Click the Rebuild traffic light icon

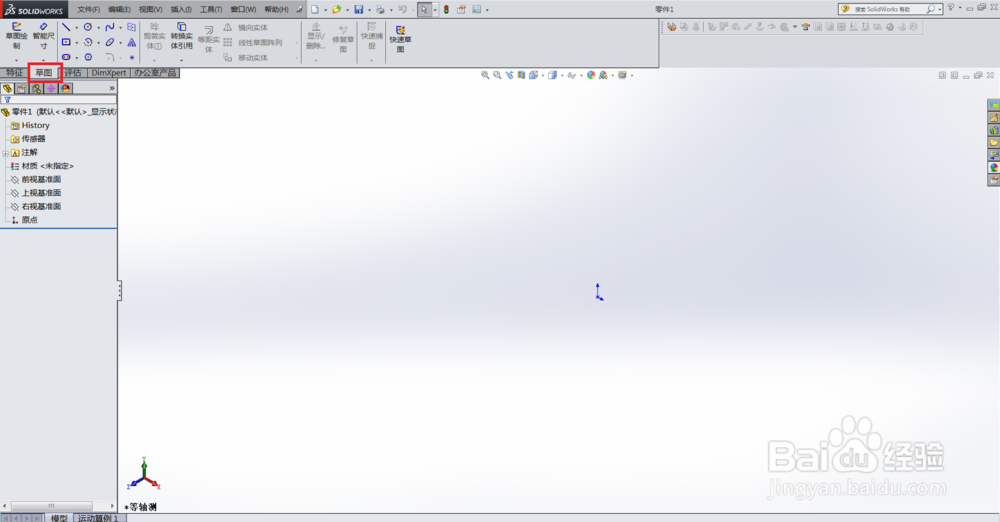446,10
